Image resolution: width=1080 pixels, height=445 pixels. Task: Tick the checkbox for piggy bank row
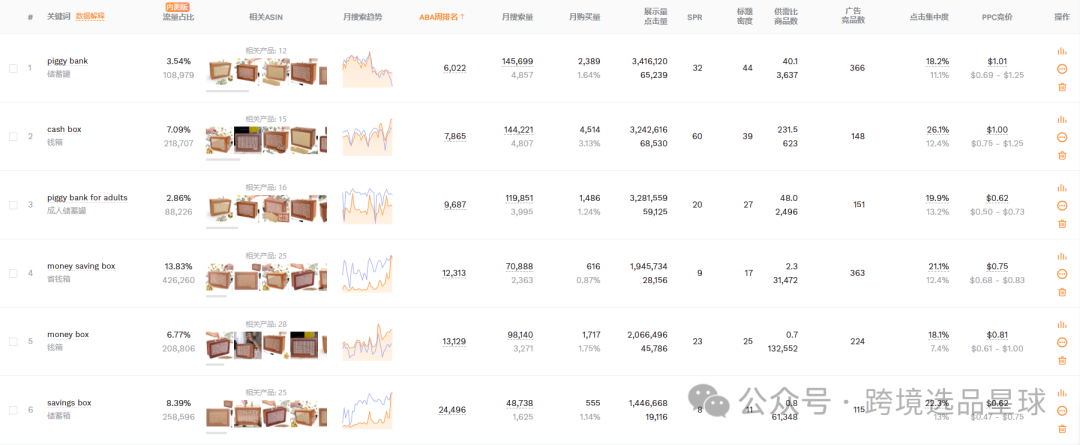(13, 68)
